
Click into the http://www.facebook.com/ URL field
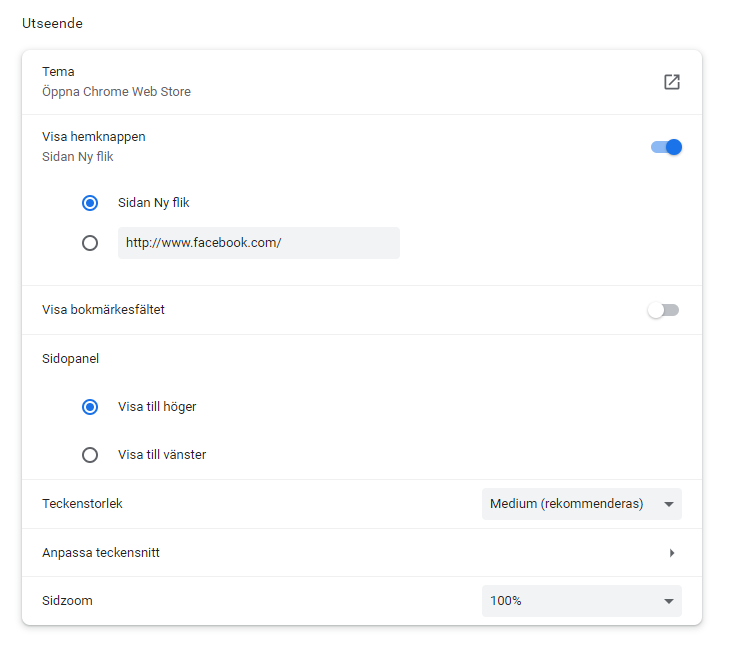coord(258,243)
